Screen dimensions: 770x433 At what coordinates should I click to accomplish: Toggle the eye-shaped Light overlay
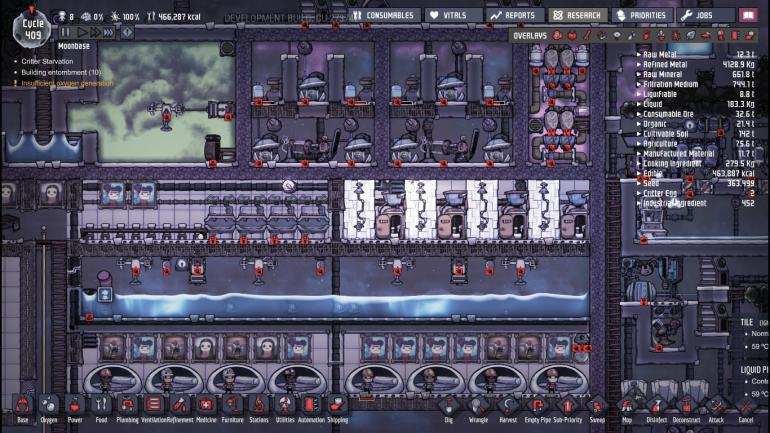[617, 35]
